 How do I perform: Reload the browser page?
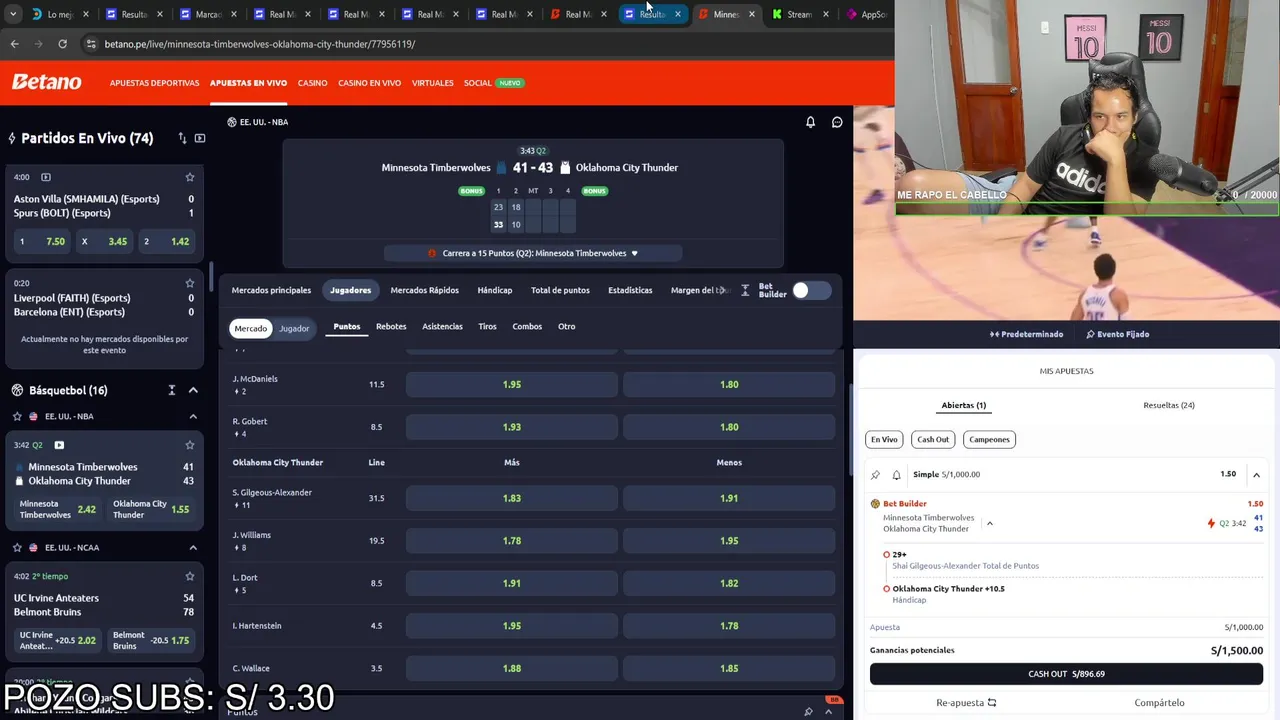[62, 44]
